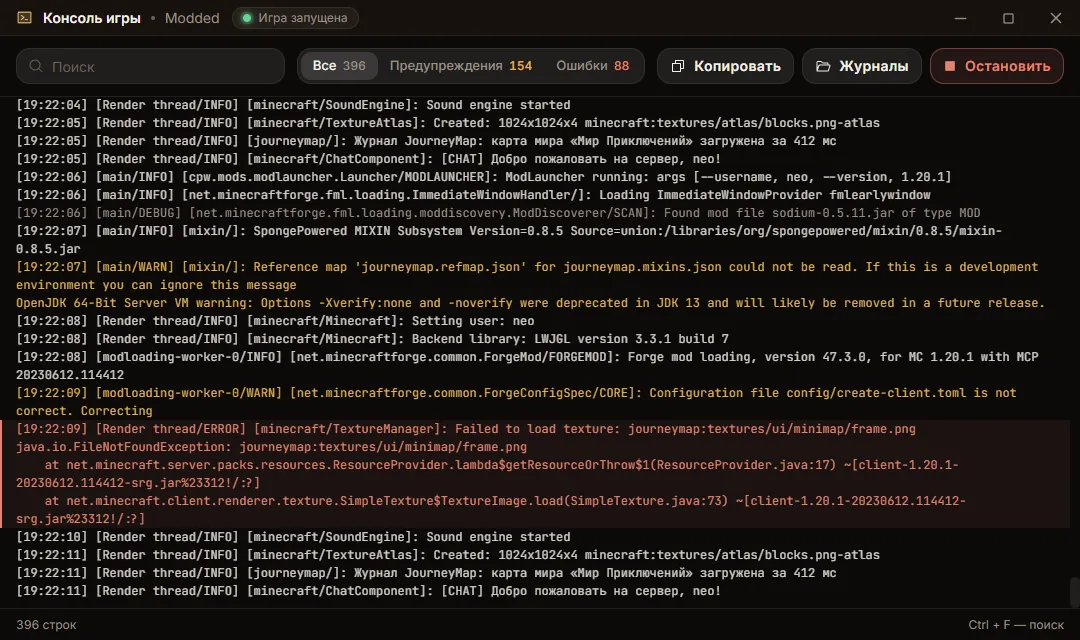Image resolution: width=1080 pixels, height=640 pixels.
Task: Select the stack trace line with ResourceProvider.java:17
Action: [x=487, y=474]
